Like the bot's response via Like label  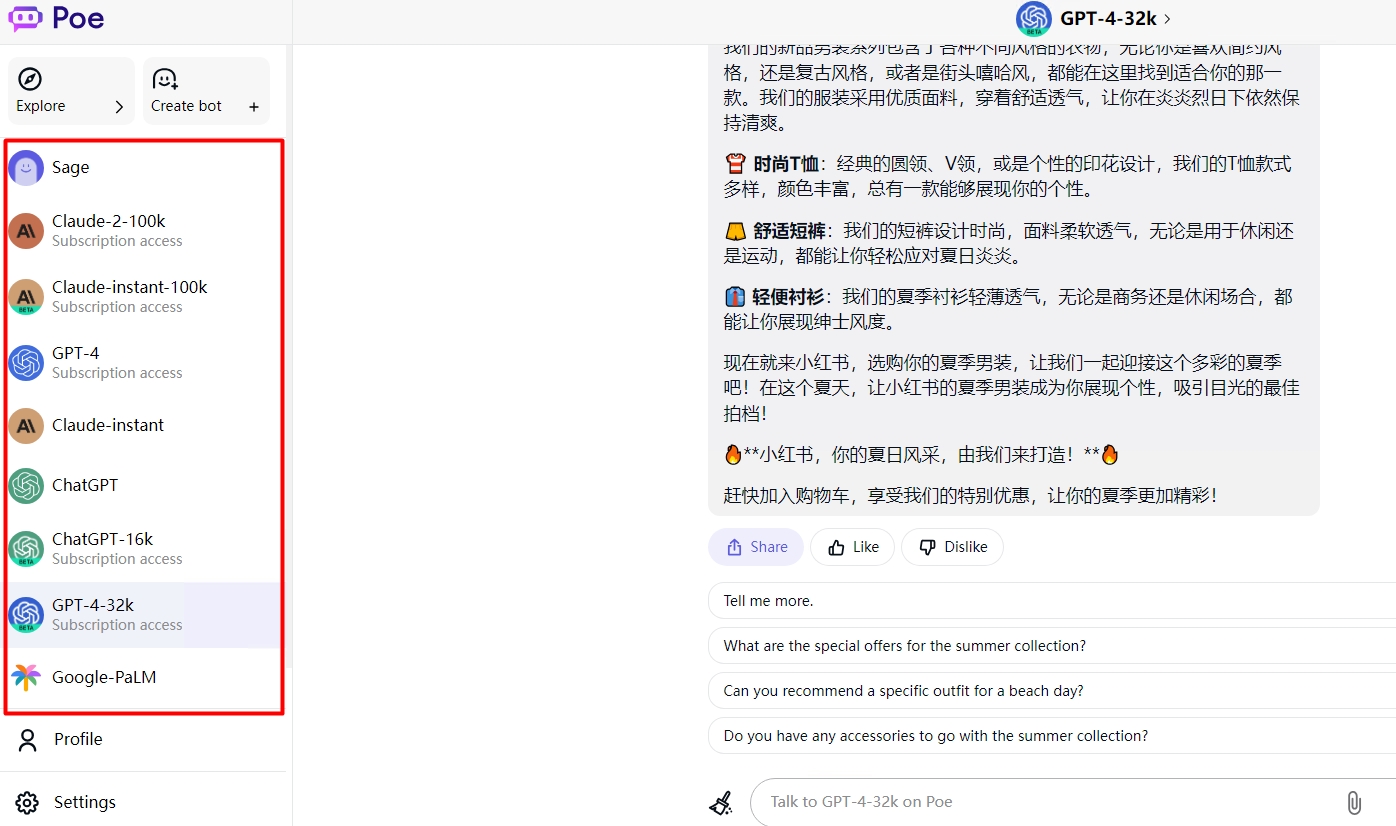pos(866,547)
